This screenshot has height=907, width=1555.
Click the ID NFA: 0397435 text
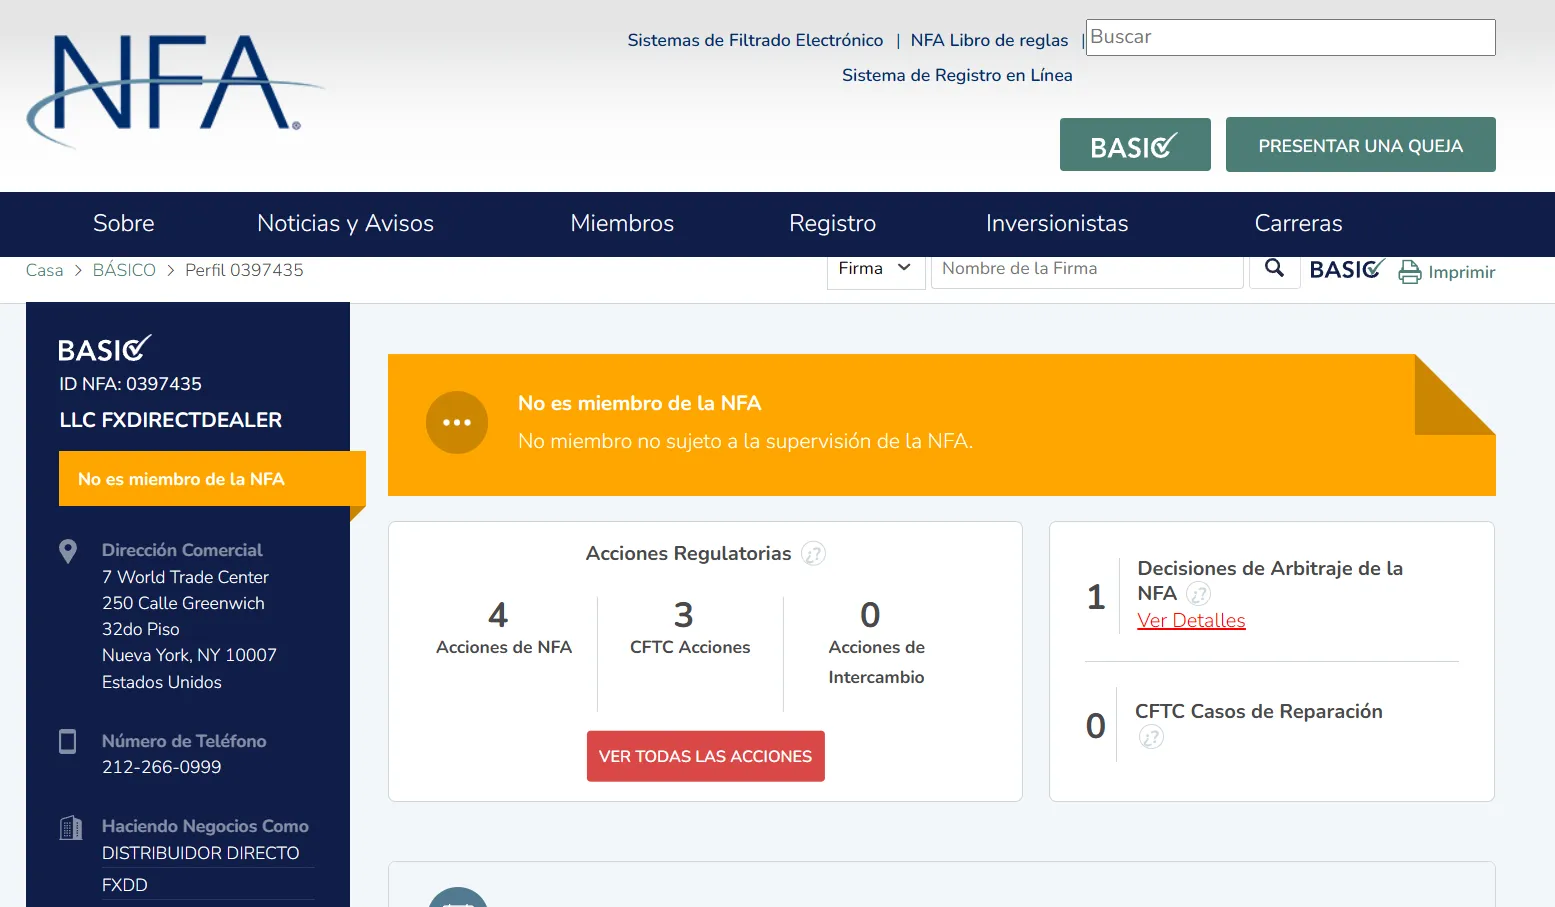click(130, 384)
